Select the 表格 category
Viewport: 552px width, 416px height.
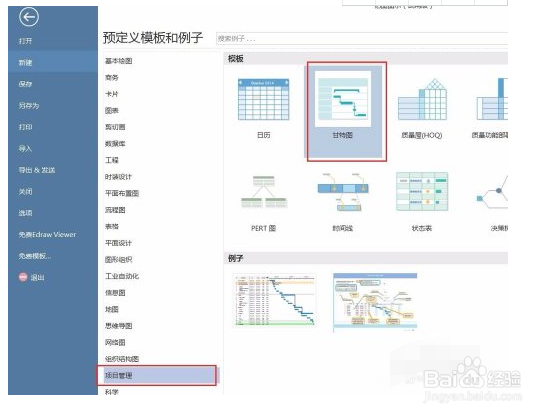point(112,226)
